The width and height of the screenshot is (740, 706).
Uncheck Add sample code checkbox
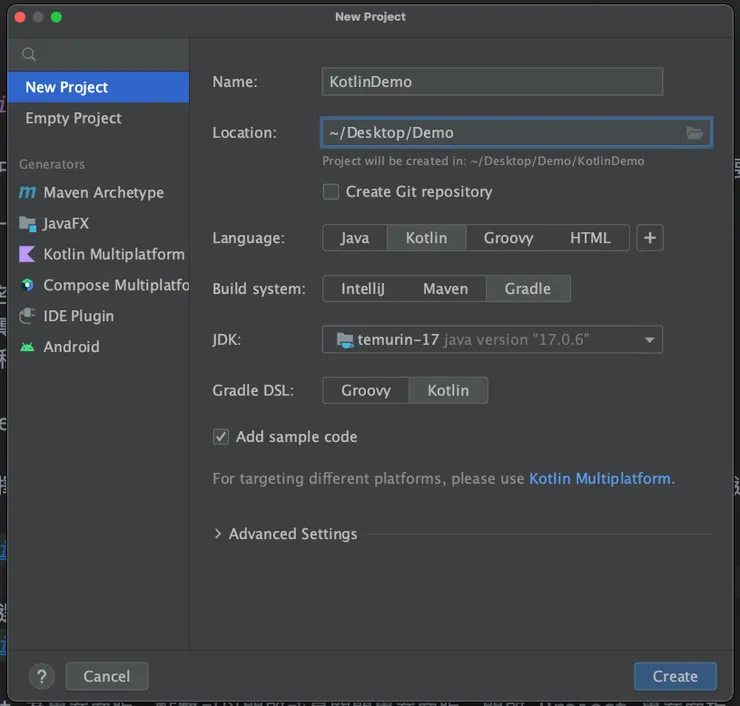221,437
